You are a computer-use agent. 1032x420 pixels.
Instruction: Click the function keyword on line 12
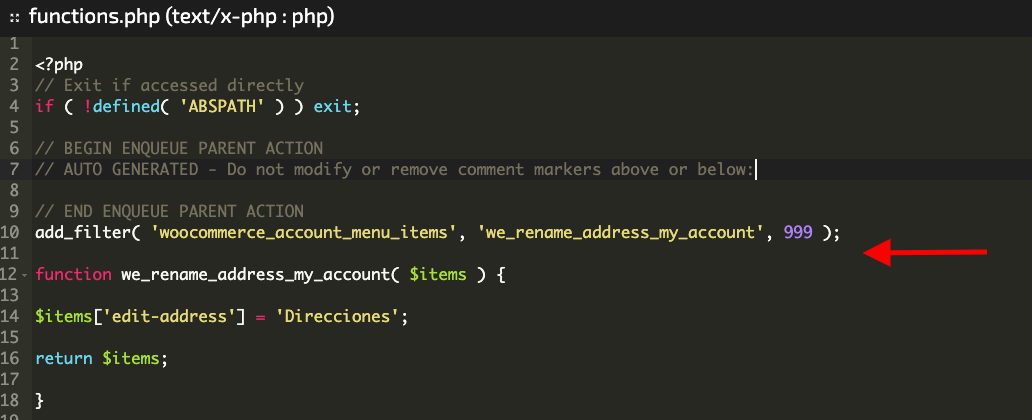(x=73, y=275)
